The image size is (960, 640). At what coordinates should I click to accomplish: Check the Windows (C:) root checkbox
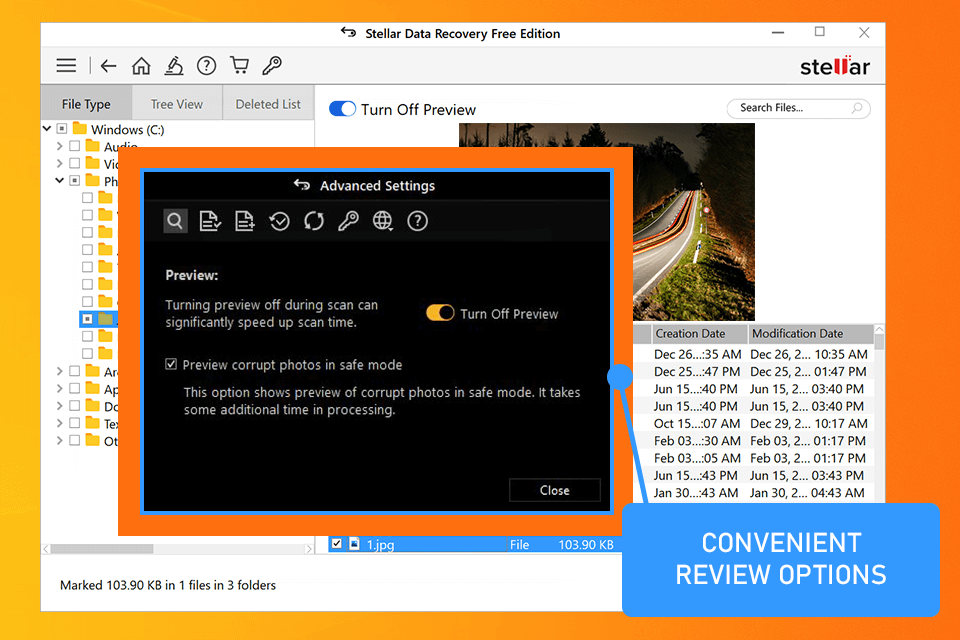(x=62, y=129)
